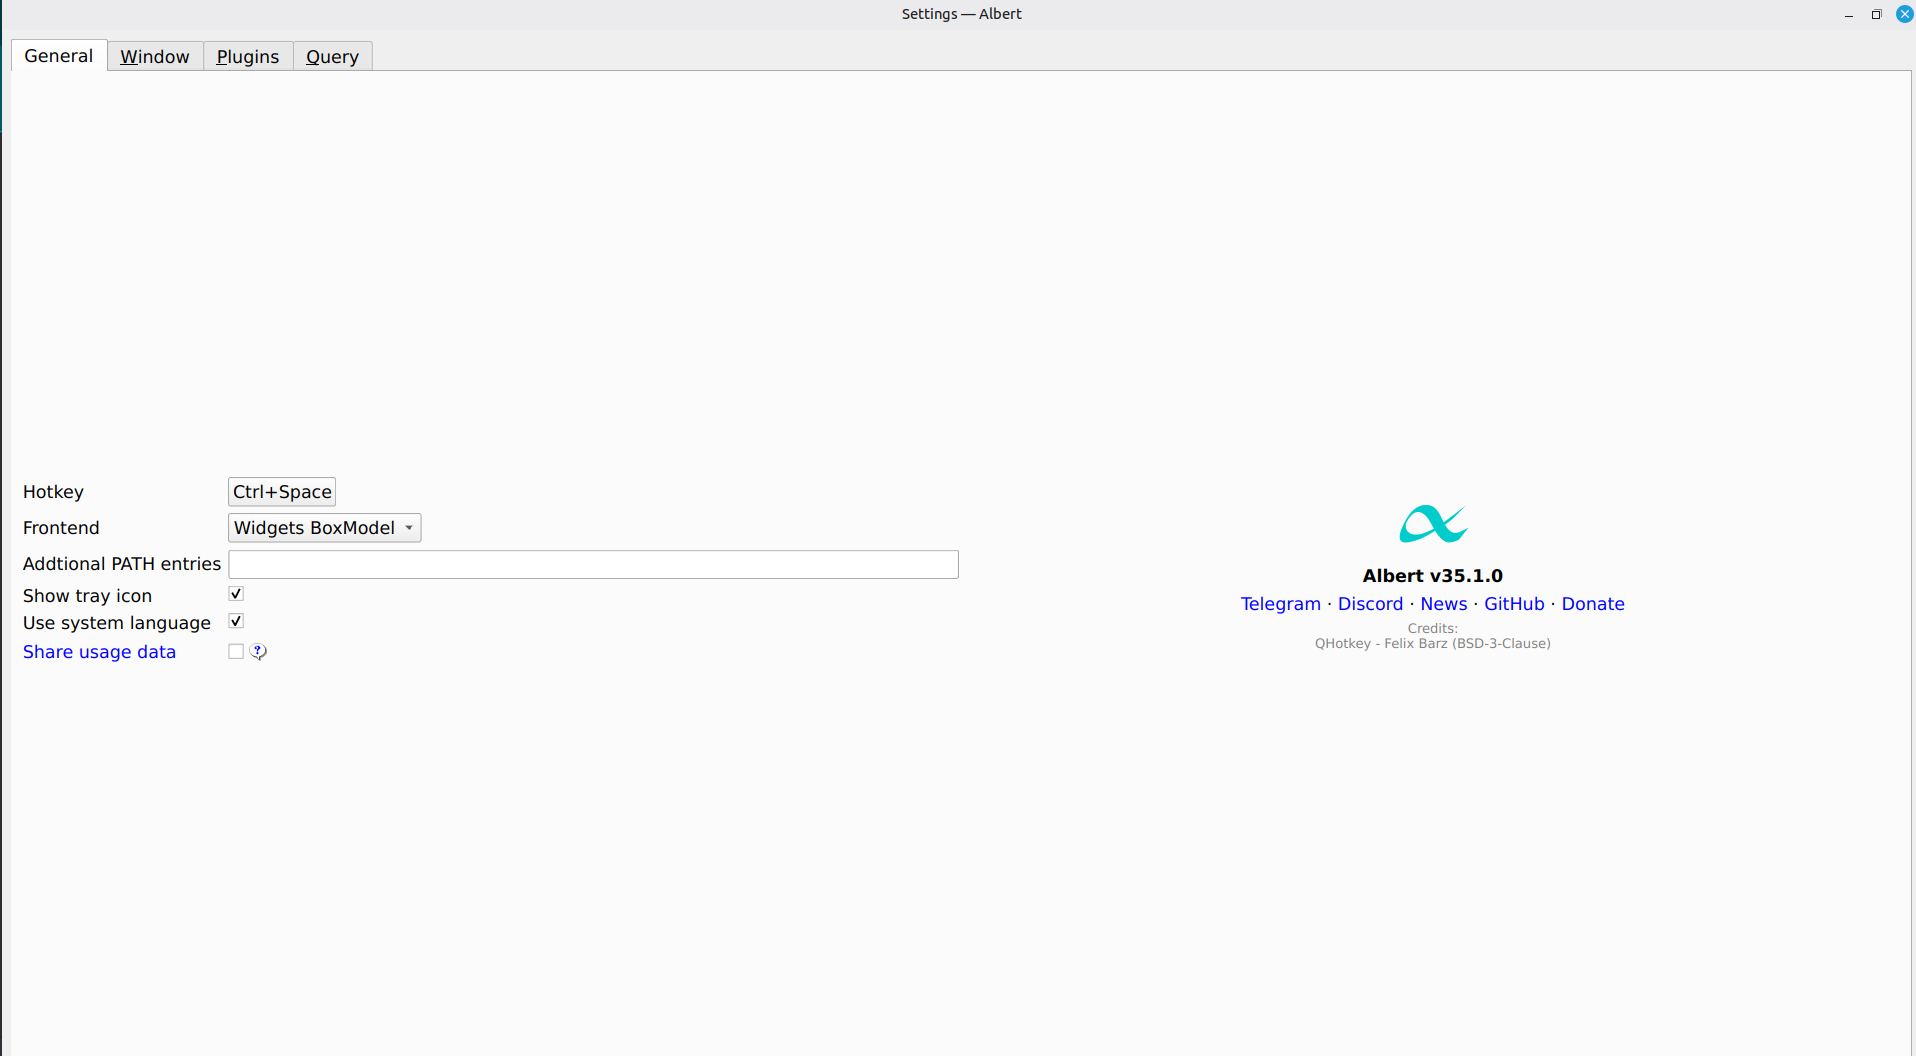Open the News link
The height and width of the screenshot is (1056, 1916).
[x=1443, y=604]
